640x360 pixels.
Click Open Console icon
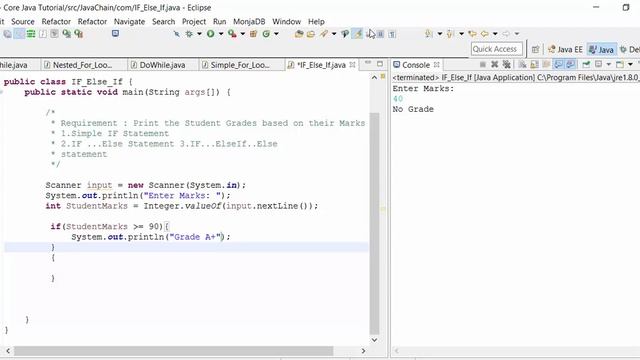tap(620, 64)
